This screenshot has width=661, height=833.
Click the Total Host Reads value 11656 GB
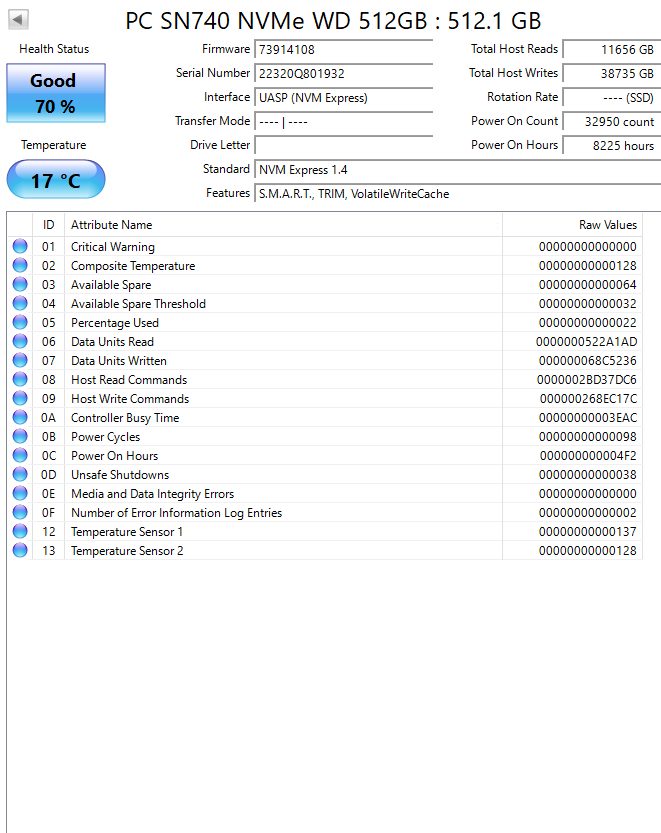tap(612, 49)
